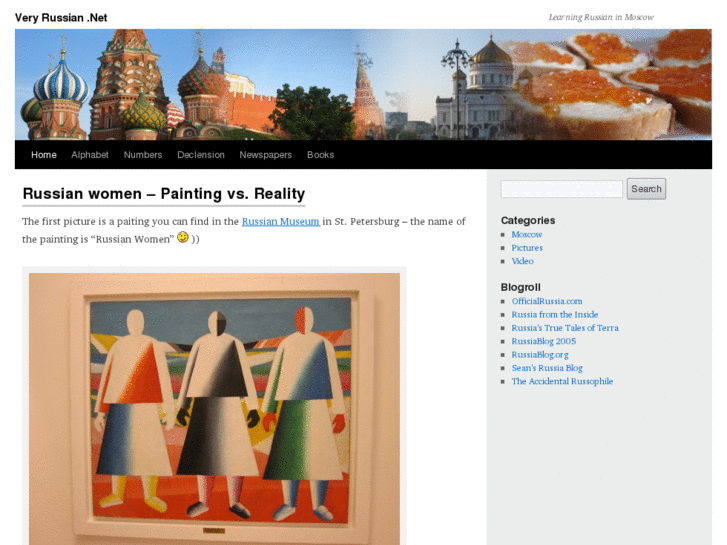The width and height of the screenshot is (727, 545).
Task: Click the Moscow header banner image
Action: coord(363,84)
